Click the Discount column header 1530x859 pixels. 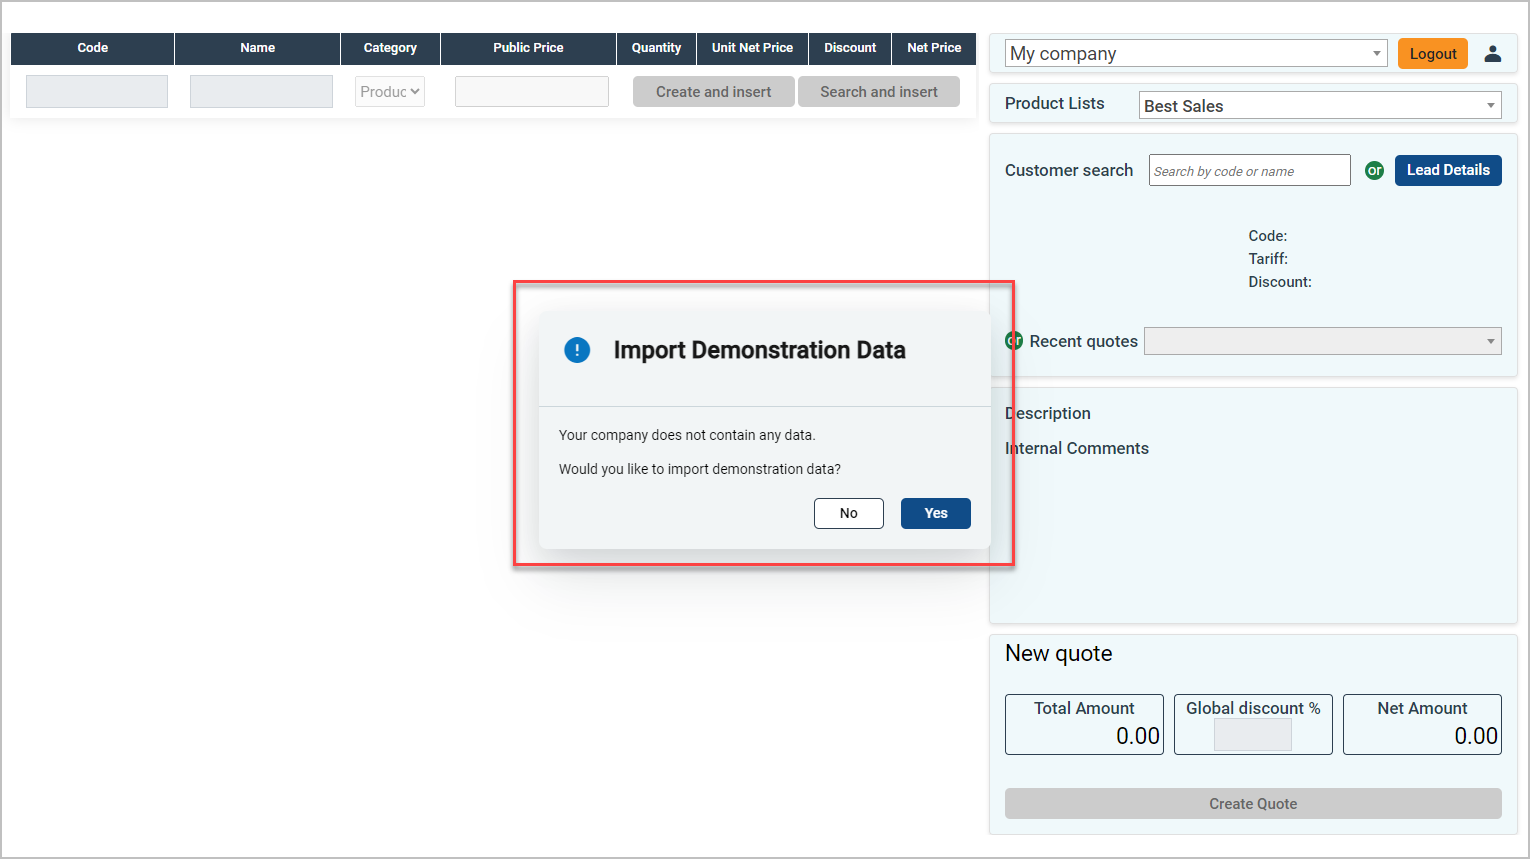pos(850,48)
